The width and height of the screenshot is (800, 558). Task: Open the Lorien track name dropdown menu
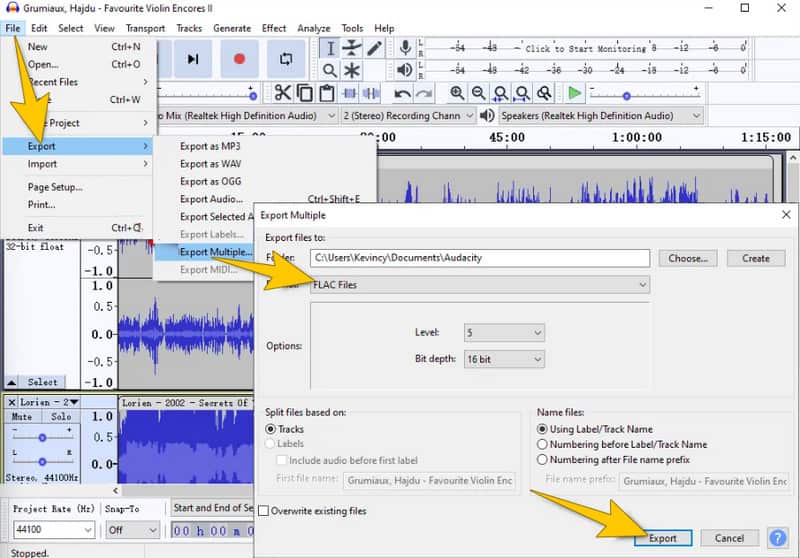(49, 402)
